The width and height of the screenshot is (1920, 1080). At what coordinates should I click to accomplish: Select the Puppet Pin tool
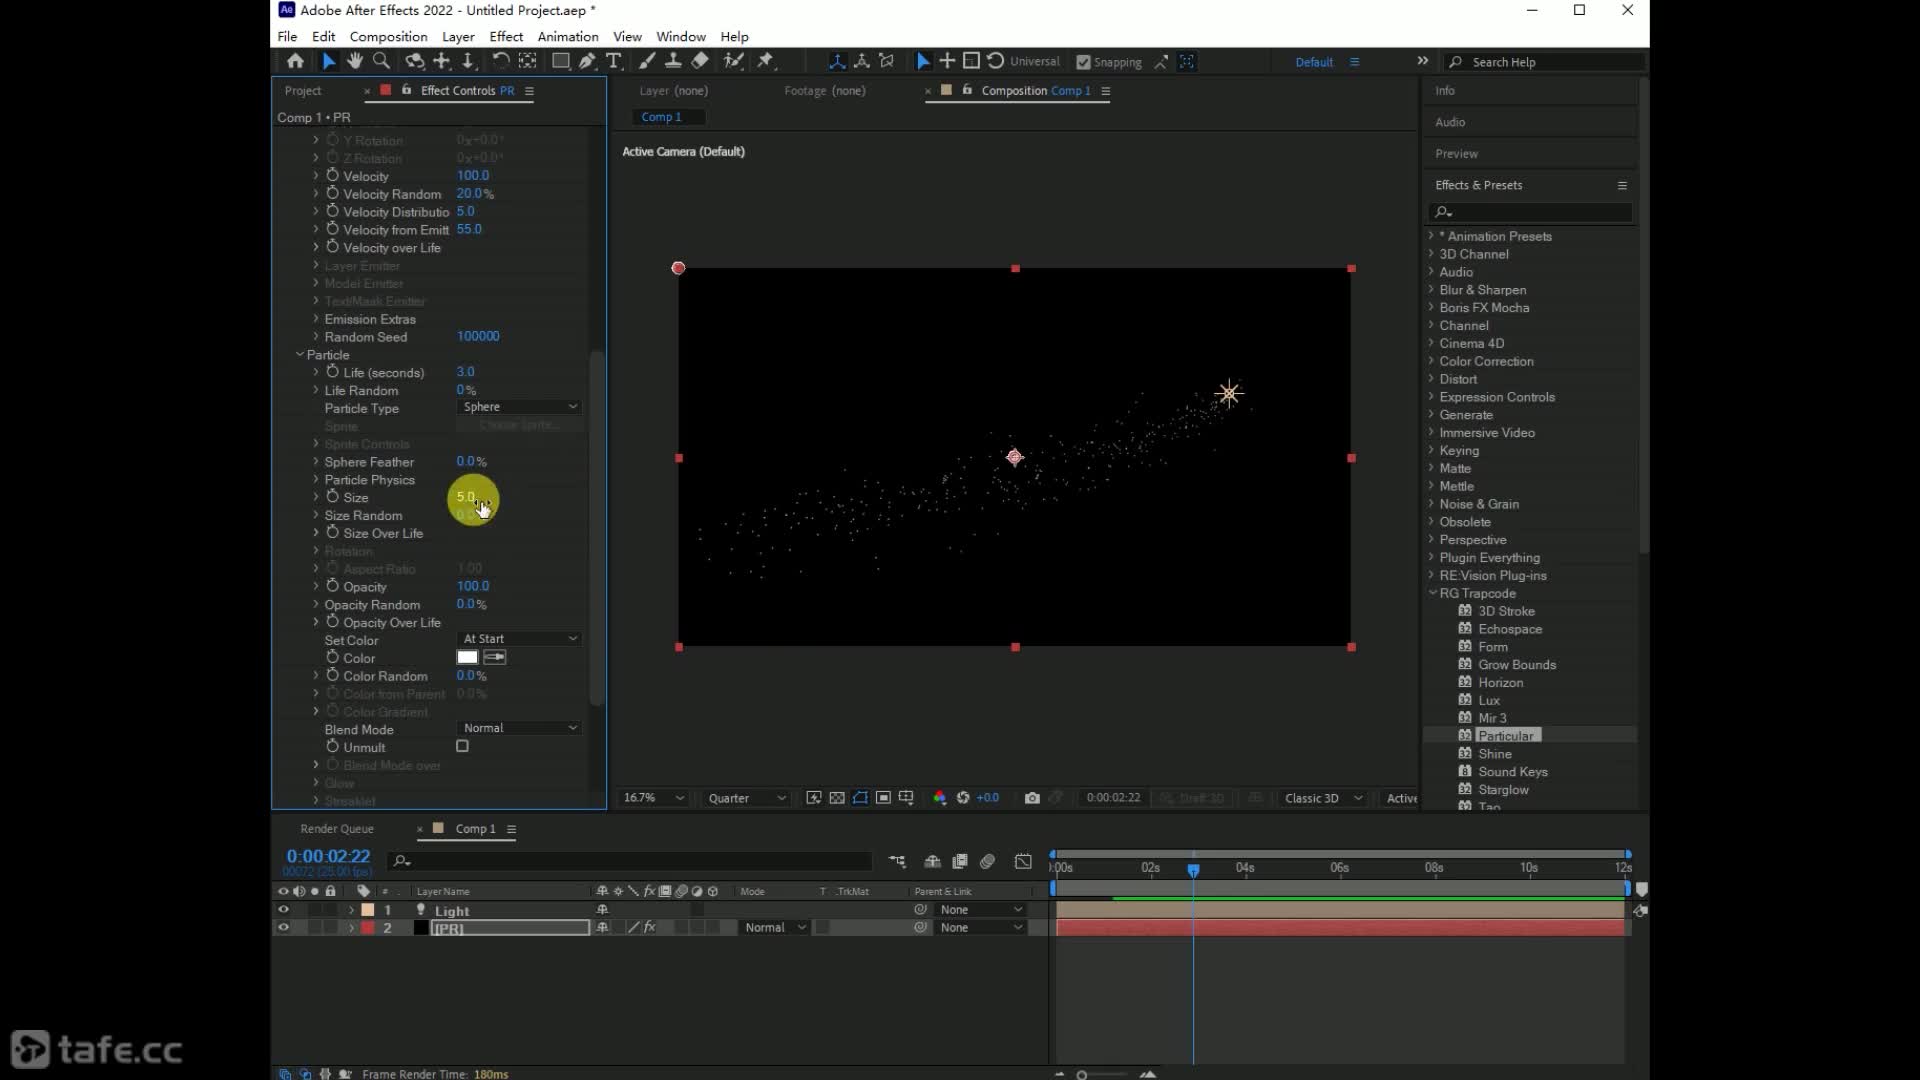[765, 61]
